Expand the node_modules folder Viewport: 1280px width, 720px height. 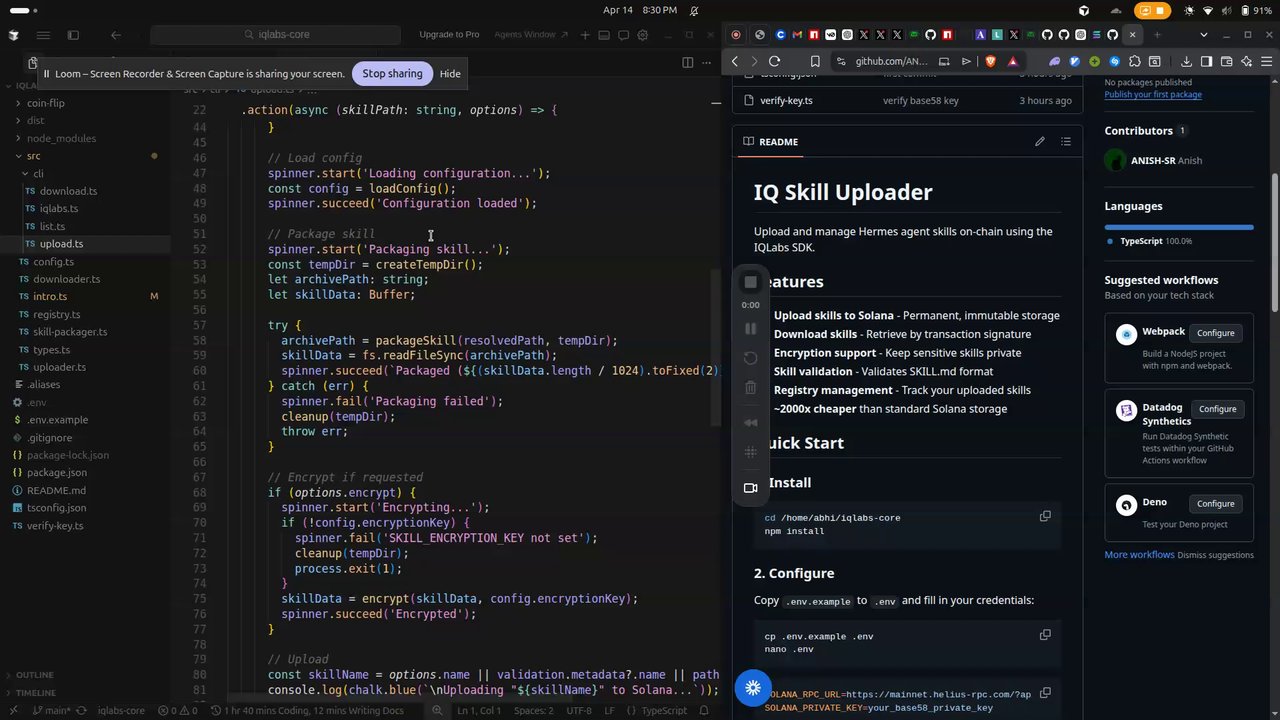click(61, 139)
